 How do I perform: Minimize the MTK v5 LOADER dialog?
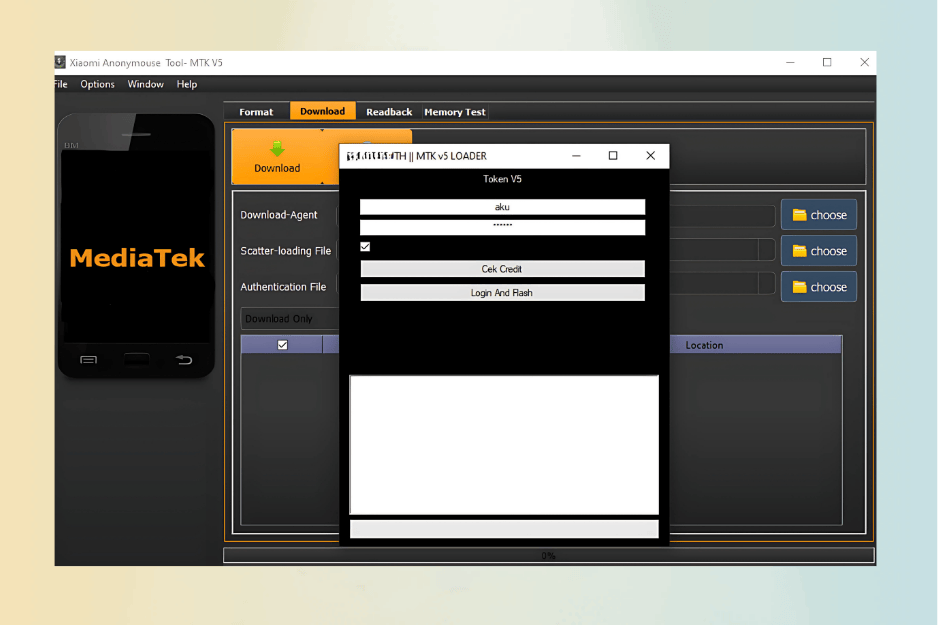coord(576,156)
